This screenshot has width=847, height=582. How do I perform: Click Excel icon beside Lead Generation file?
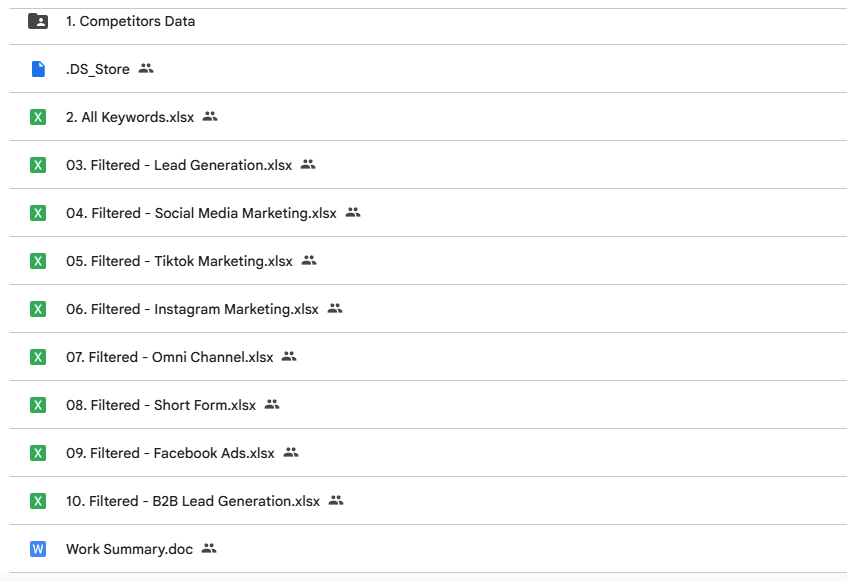coord(38,165)
